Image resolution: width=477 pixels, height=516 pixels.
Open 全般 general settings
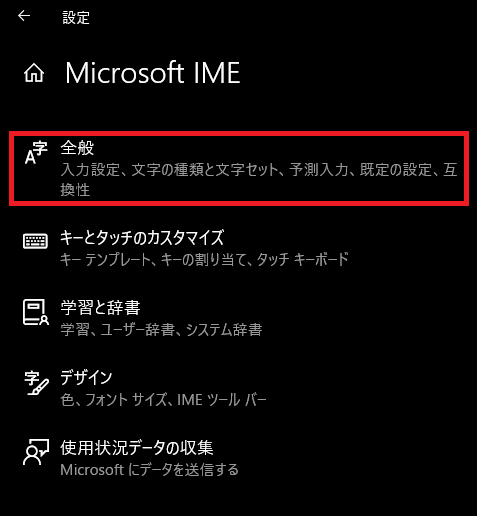239,169
